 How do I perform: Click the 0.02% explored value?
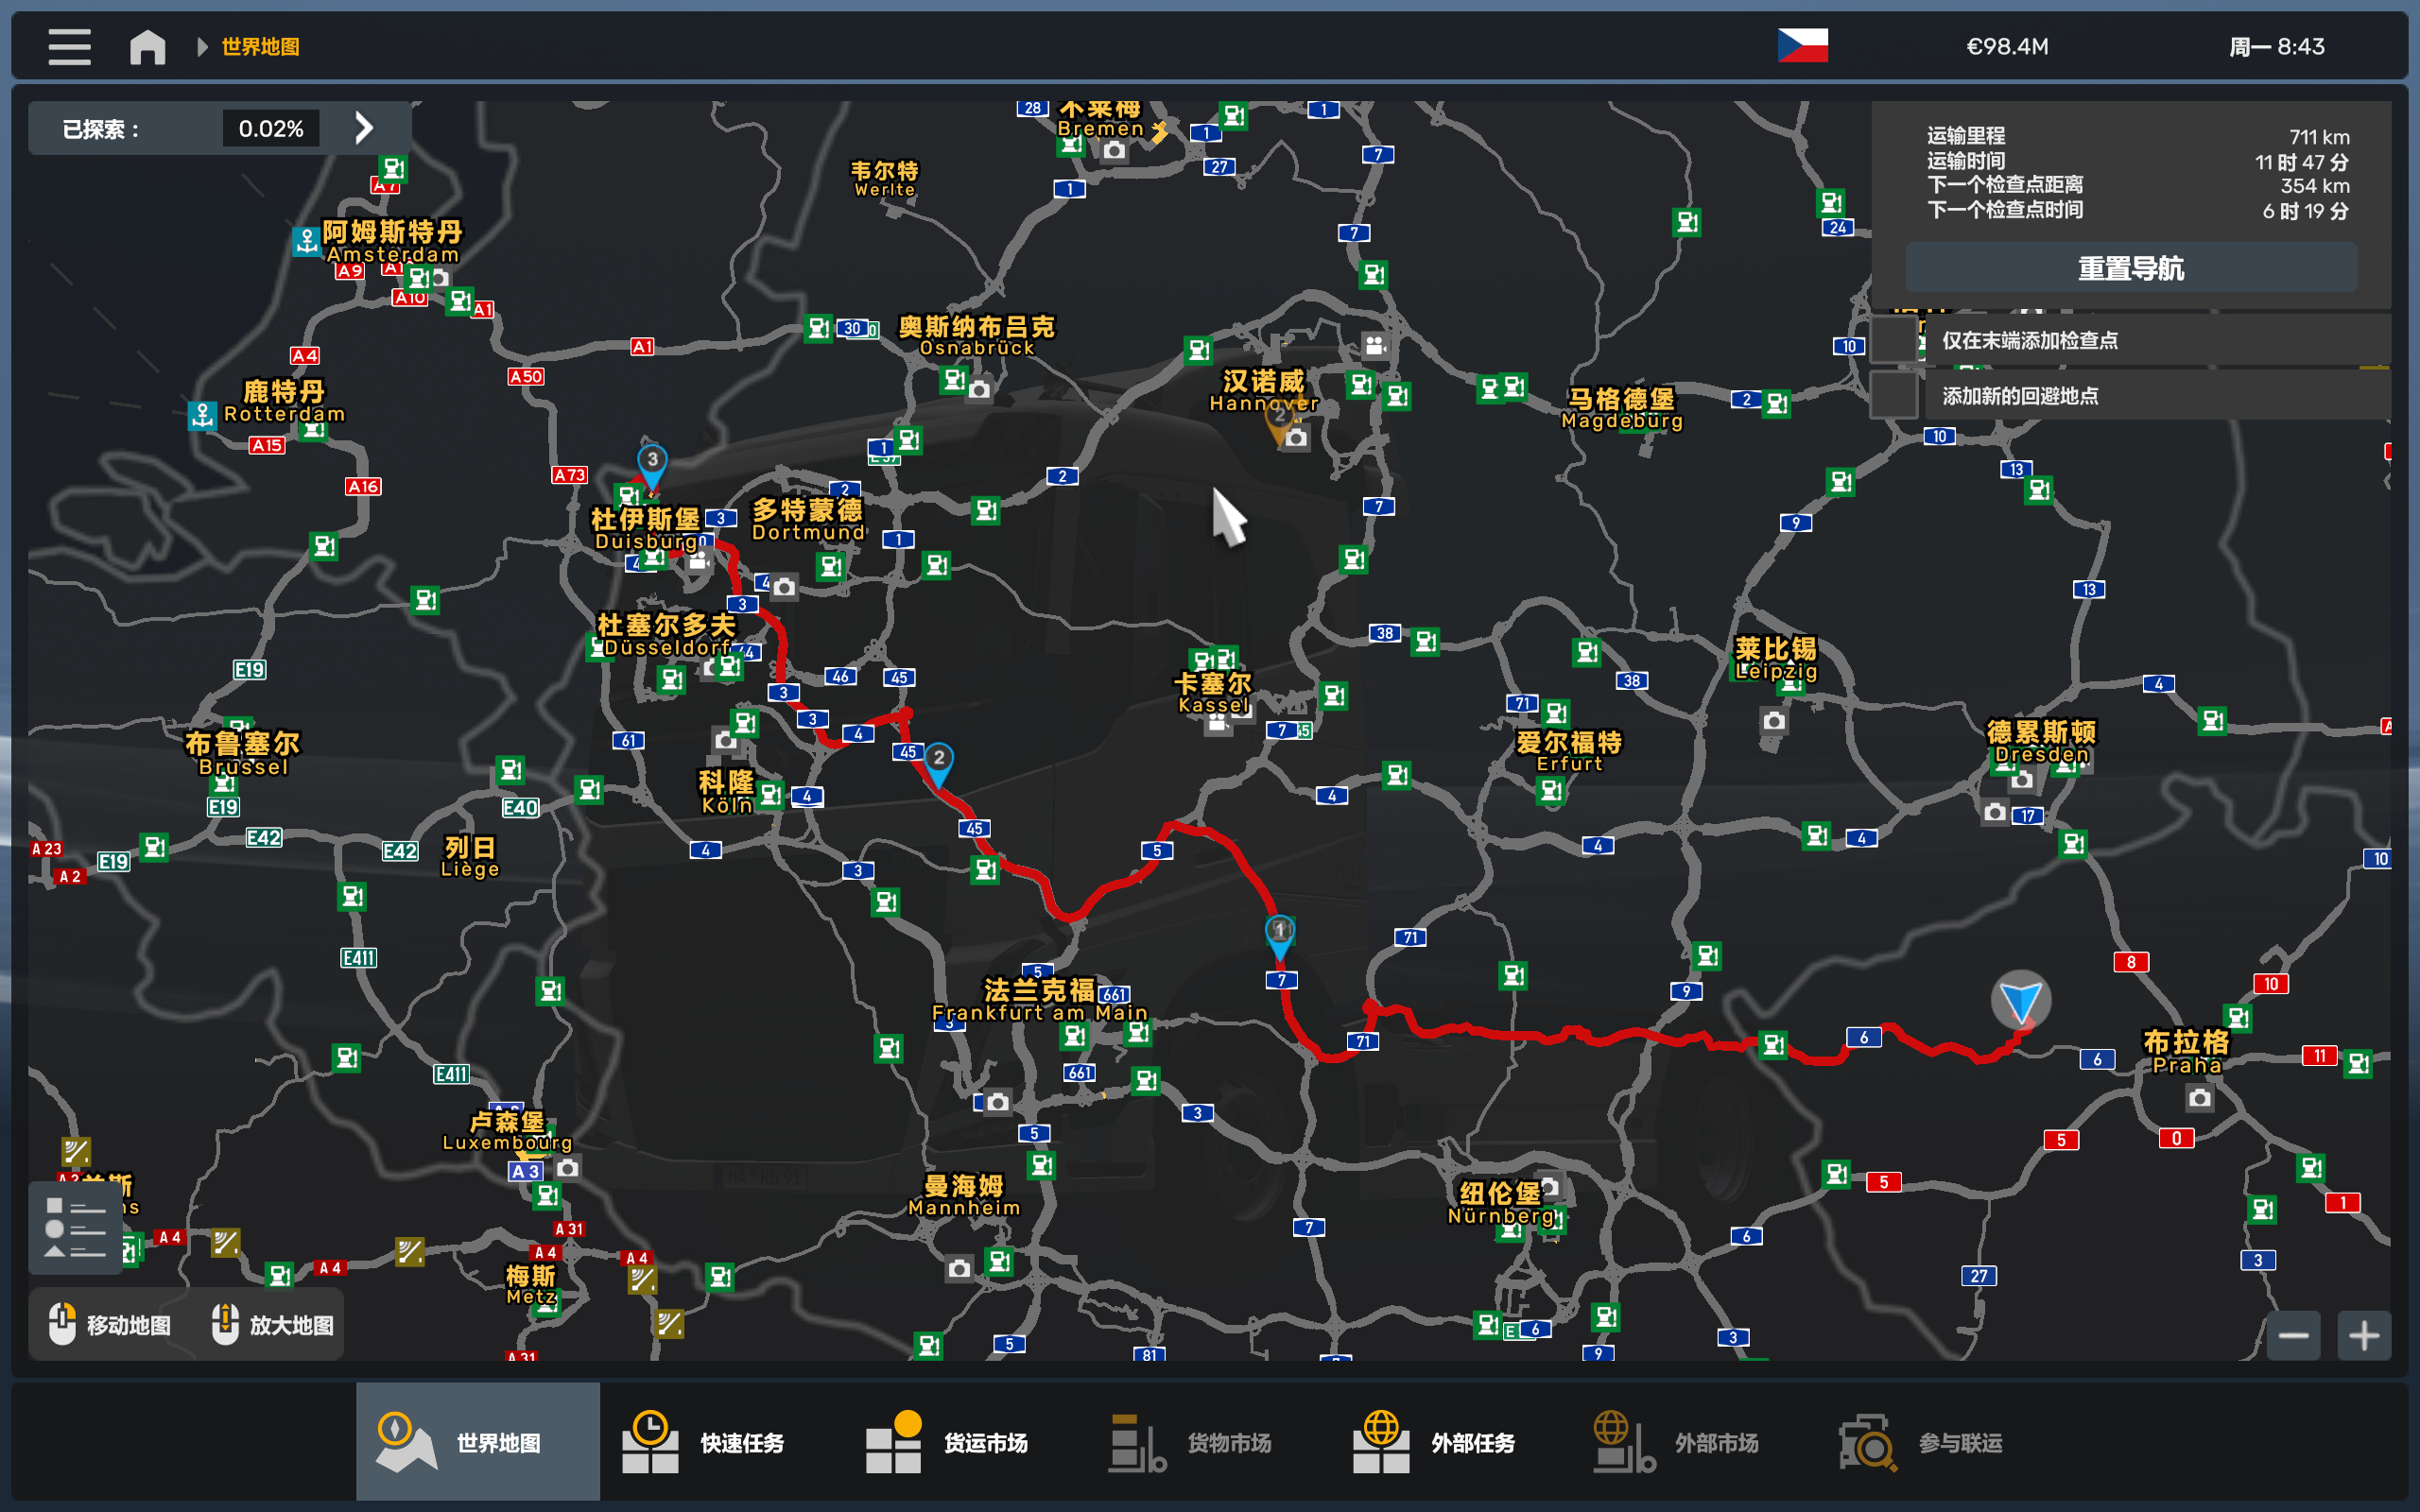pos(271,128)
